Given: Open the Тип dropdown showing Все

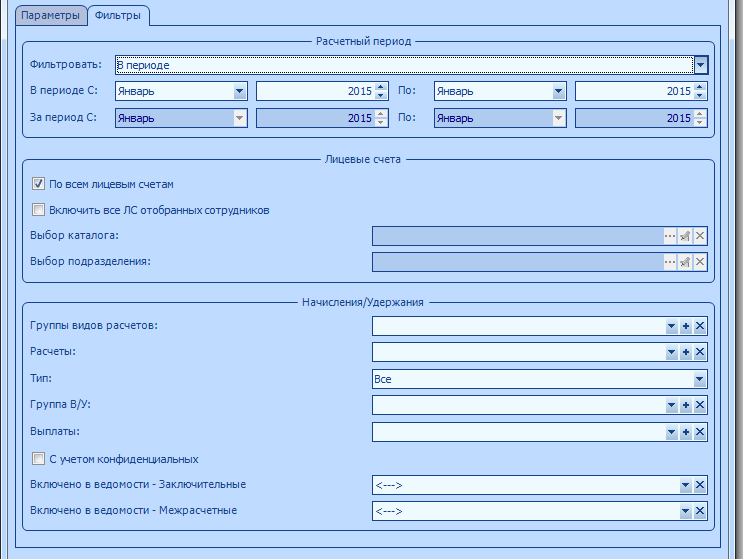Looking at the screenshot, I should click(699, 379).
